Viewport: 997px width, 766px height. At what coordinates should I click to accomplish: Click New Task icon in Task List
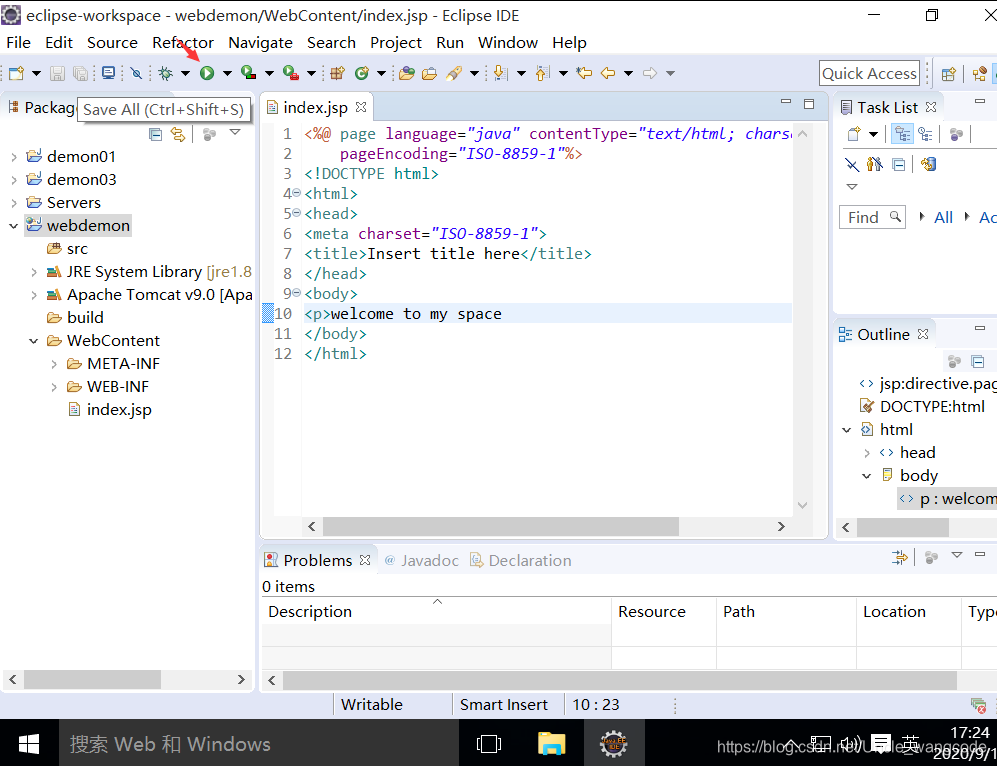[854, 134]
